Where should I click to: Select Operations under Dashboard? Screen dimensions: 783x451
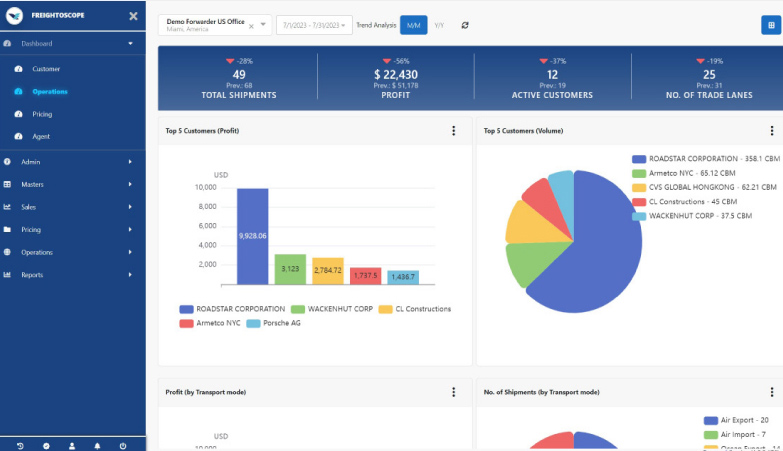click(50, 91)
